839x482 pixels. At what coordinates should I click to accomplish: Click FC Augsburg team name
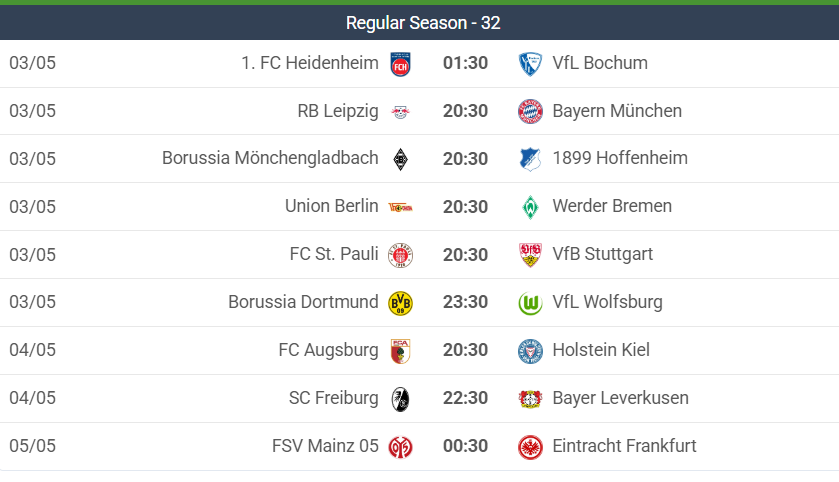[x=329, y=350]
